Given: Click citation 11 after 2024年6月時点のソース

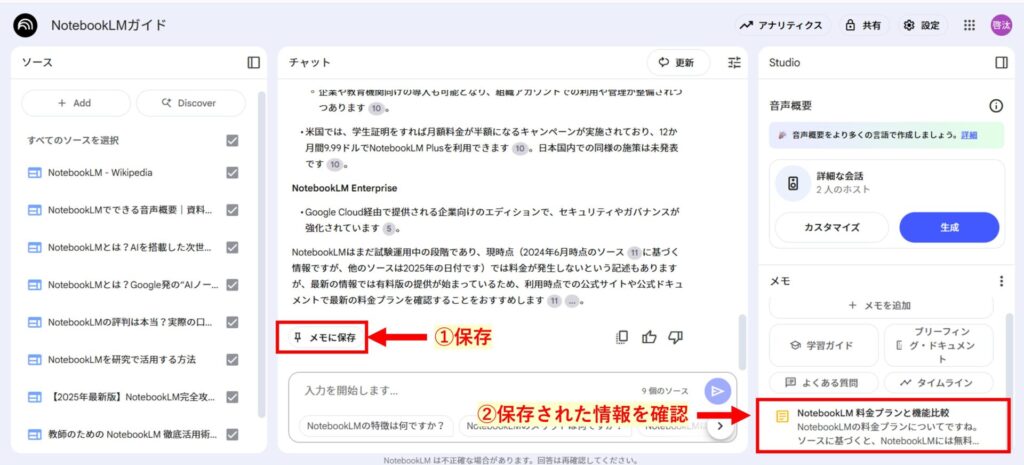Looking at the screenshot, I should [634, 252].
